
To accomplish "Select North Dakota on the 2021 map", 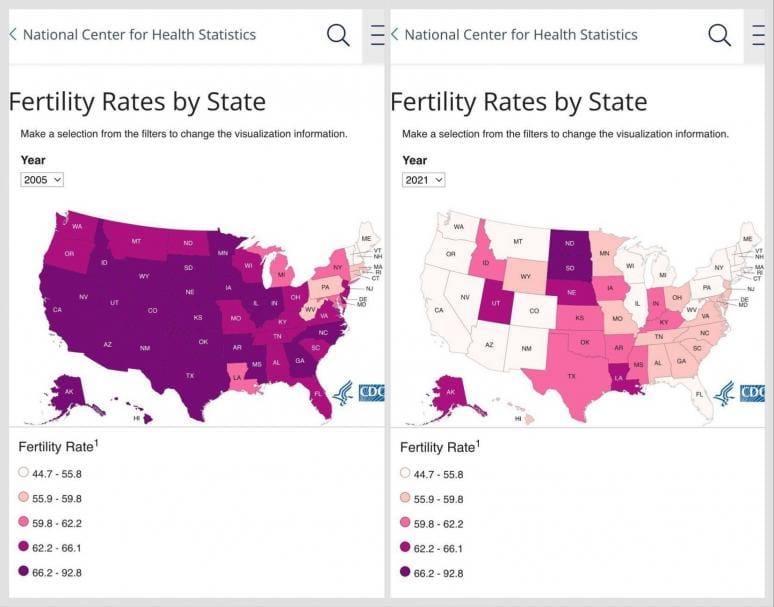I will 570,243.
